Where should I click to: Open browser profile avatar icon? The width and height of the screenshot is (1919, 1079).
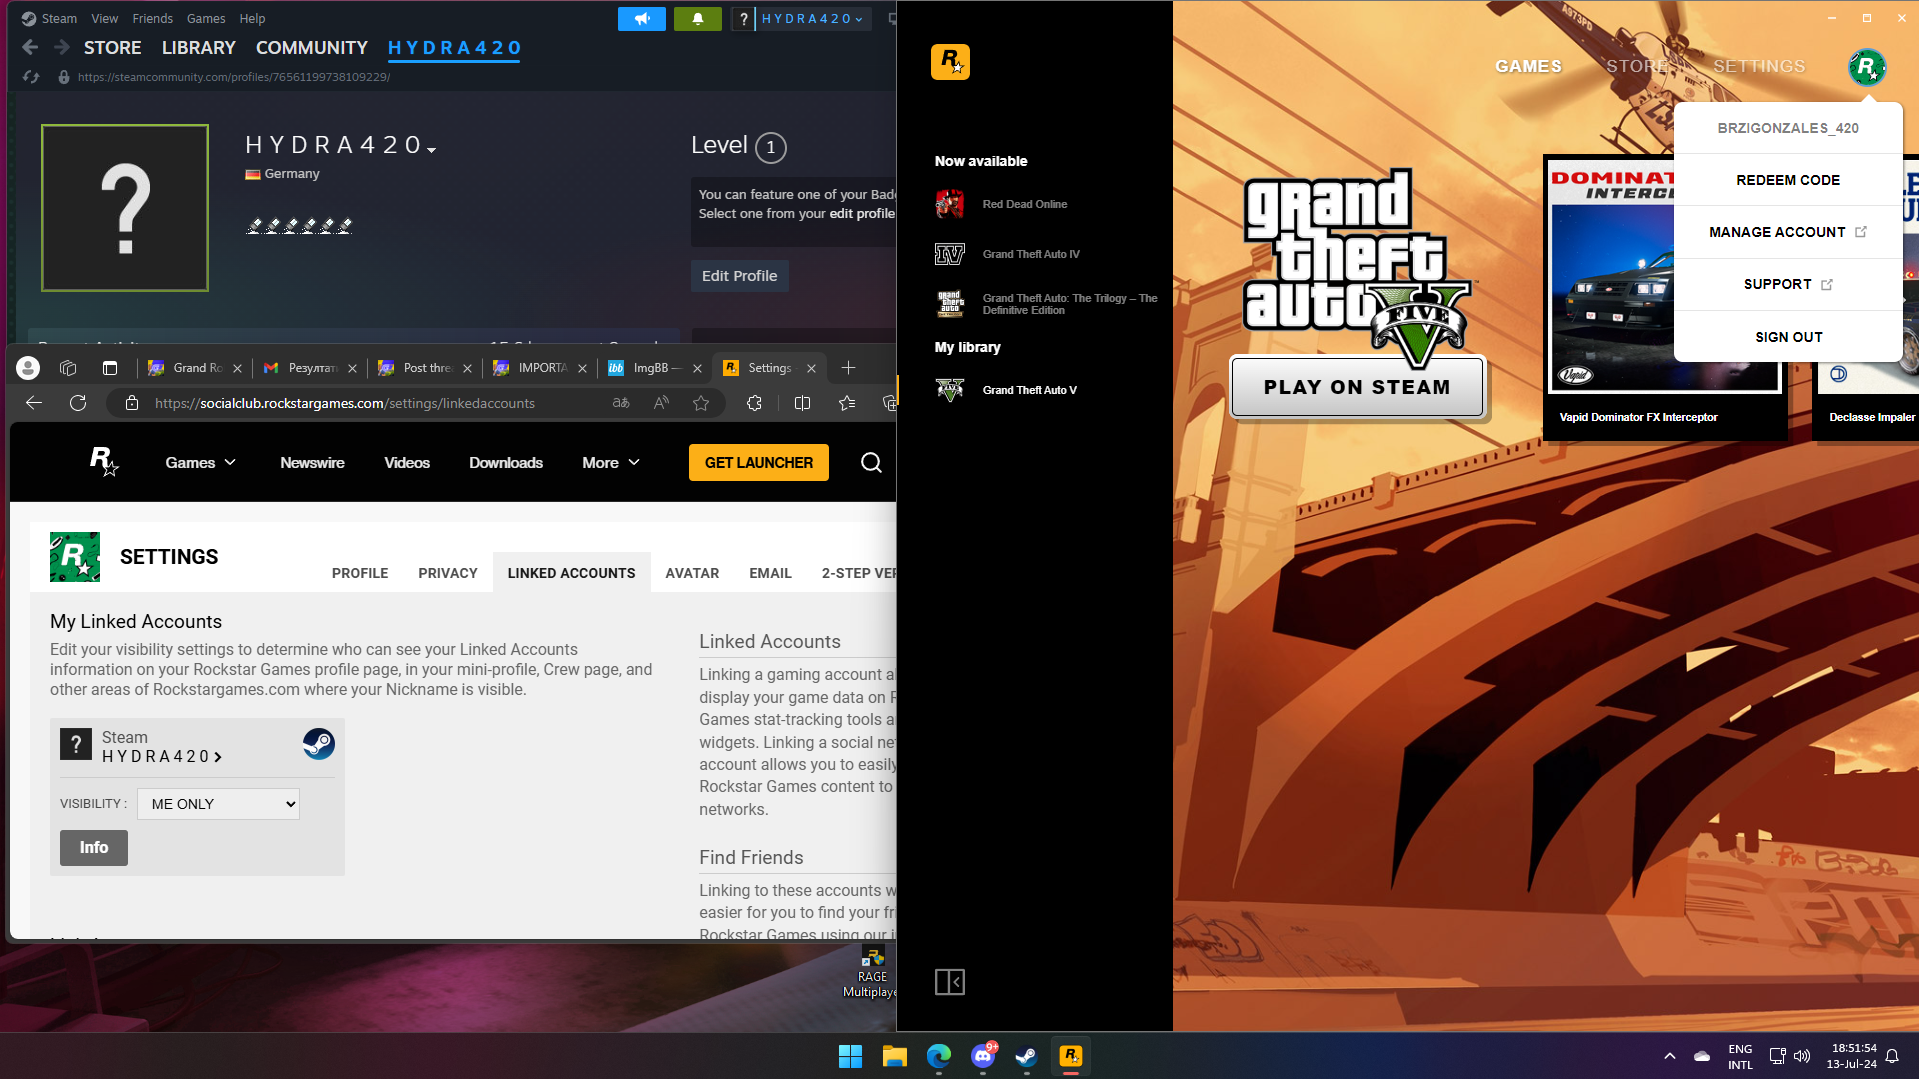[28, 368]
